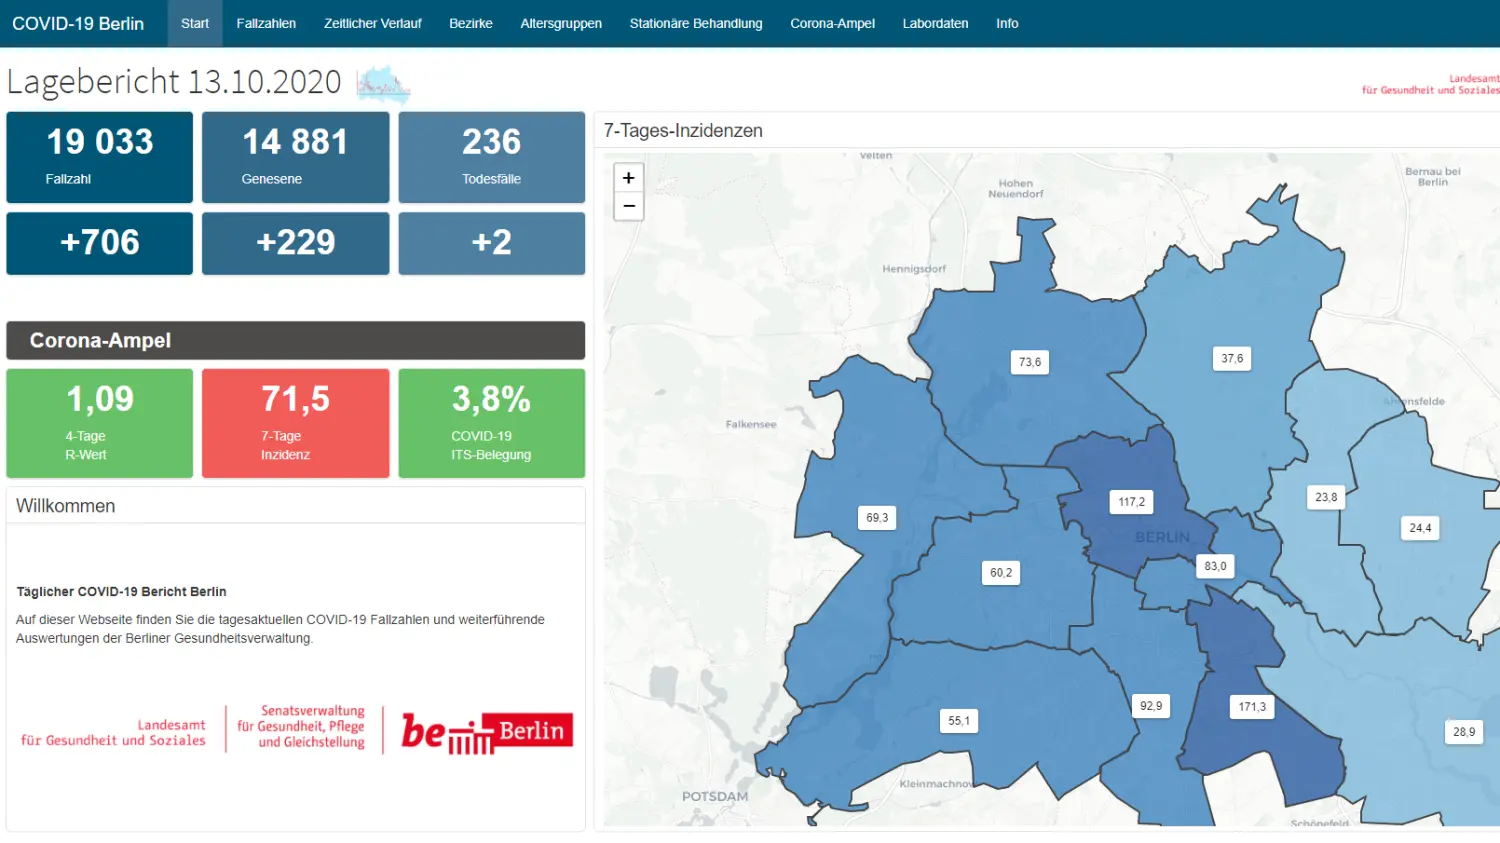Open the Fallzahlen tab
The height and width of the screenshot is (843, 1500).
[x=266, y=23]
